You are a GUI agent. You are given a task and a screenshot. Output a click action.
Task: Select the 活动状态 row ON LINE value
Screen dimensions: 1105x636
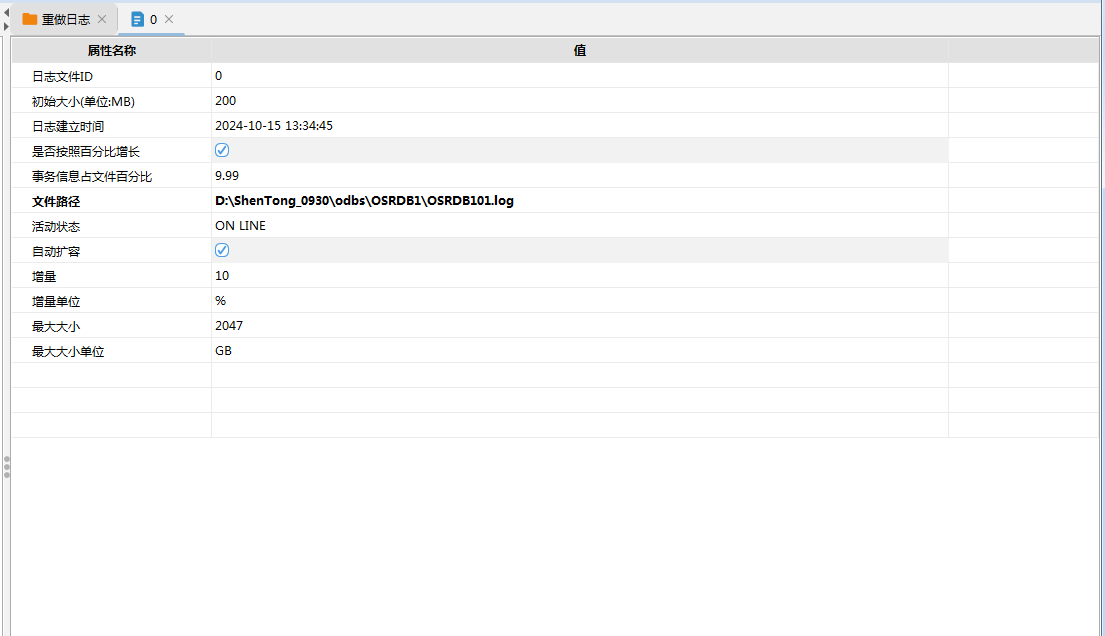pyautogui.click(x=240, y=226)
